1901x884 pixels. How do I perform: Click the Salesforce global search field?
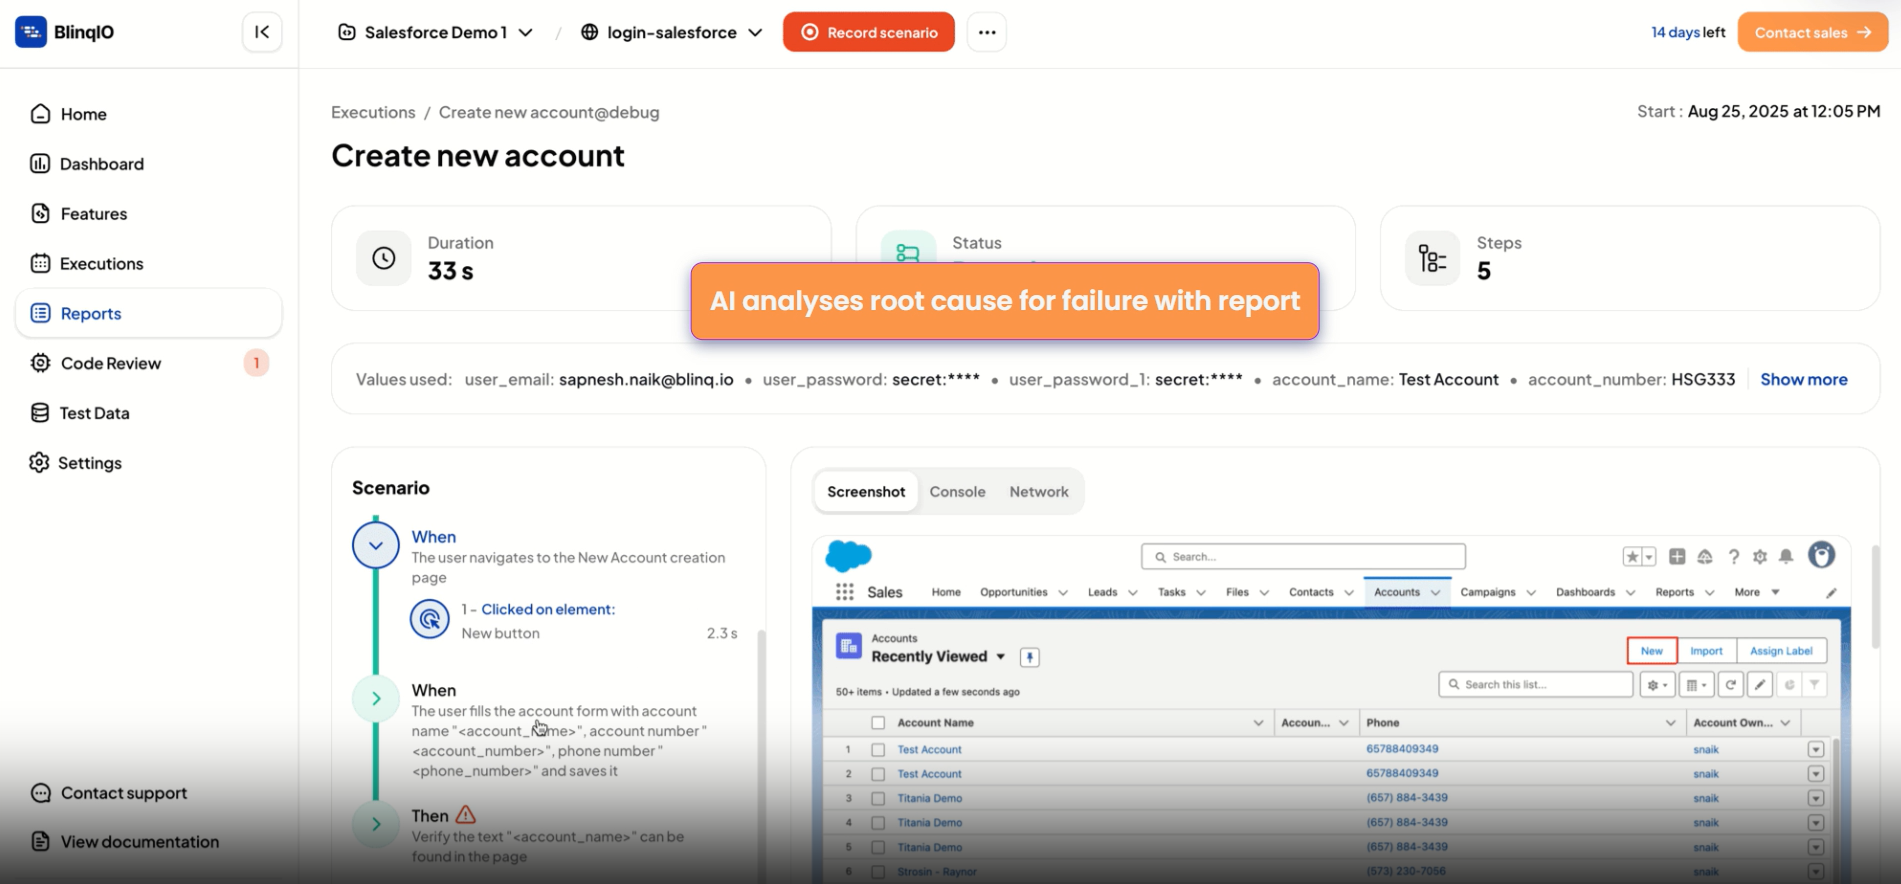pyautogui.click(x=1303, y=557)
